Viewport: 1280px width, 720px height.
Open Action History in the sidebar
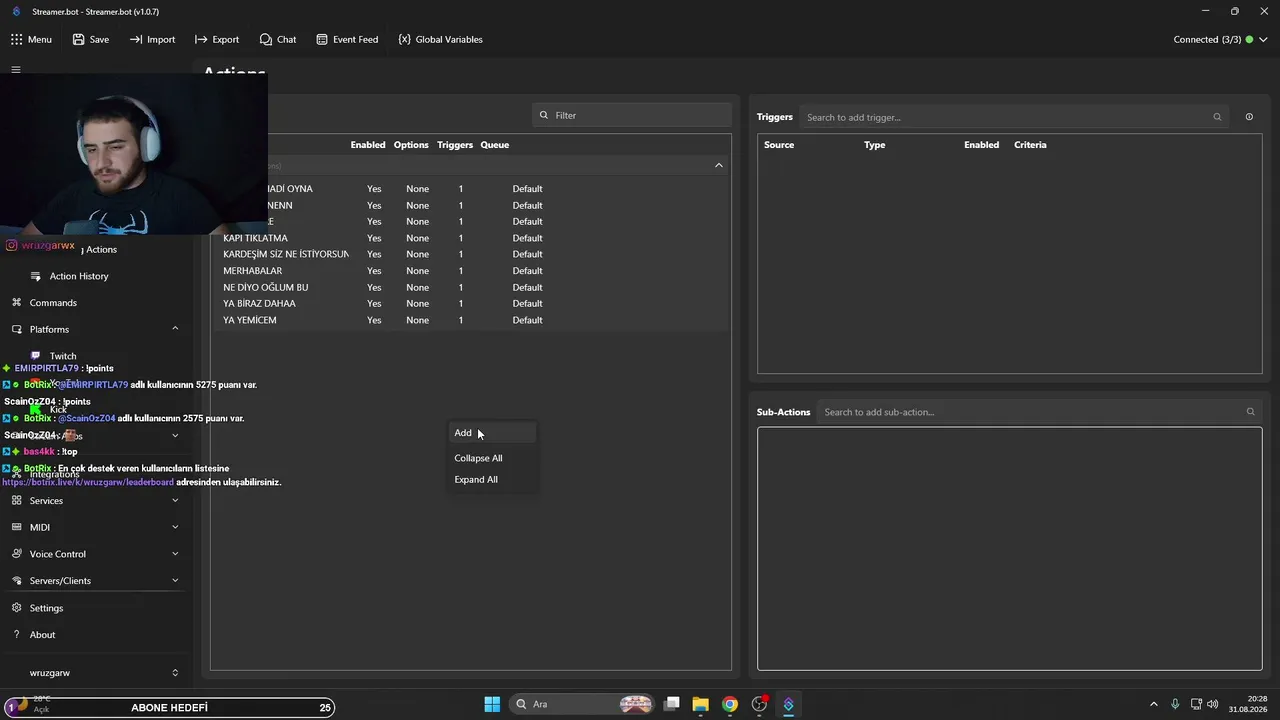tap(79, 276)
